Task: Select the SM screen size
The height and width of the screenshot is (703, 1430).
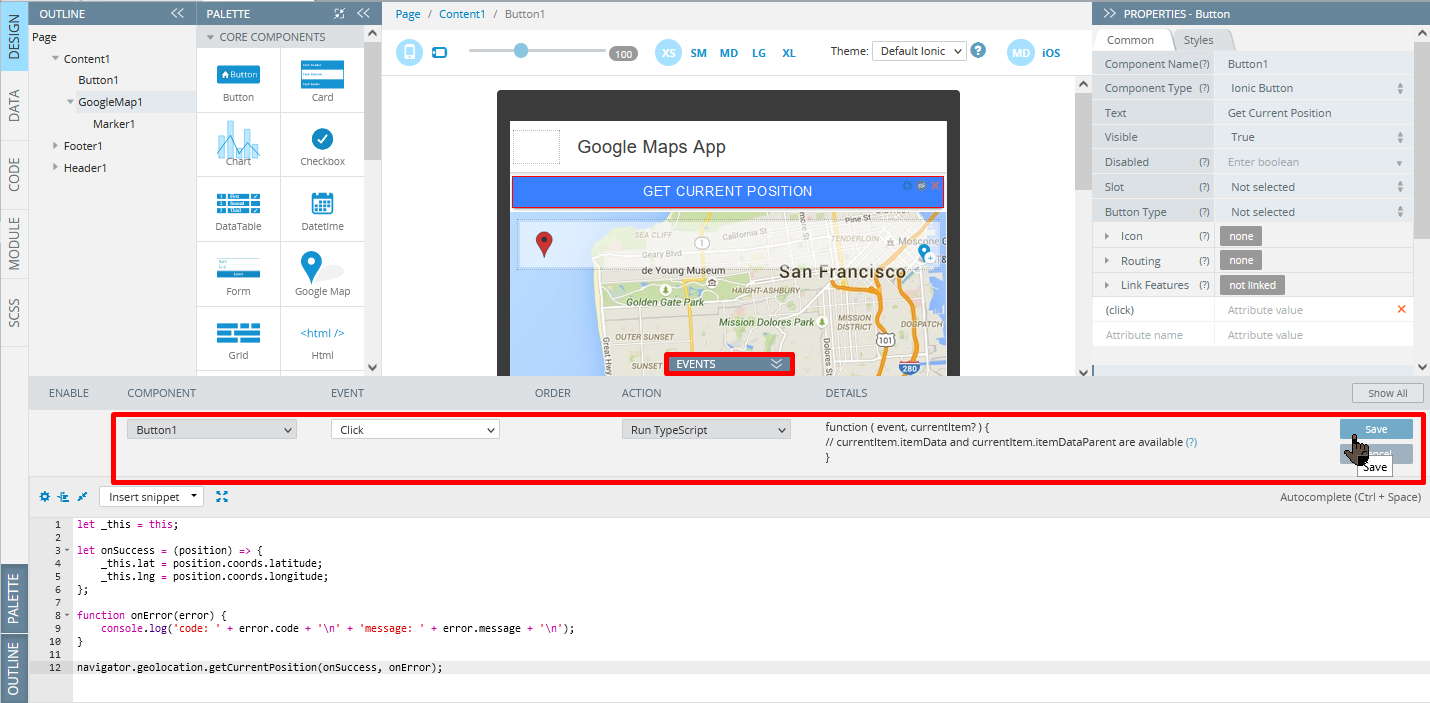Action: pyautogui.click(x=698, y=53)
